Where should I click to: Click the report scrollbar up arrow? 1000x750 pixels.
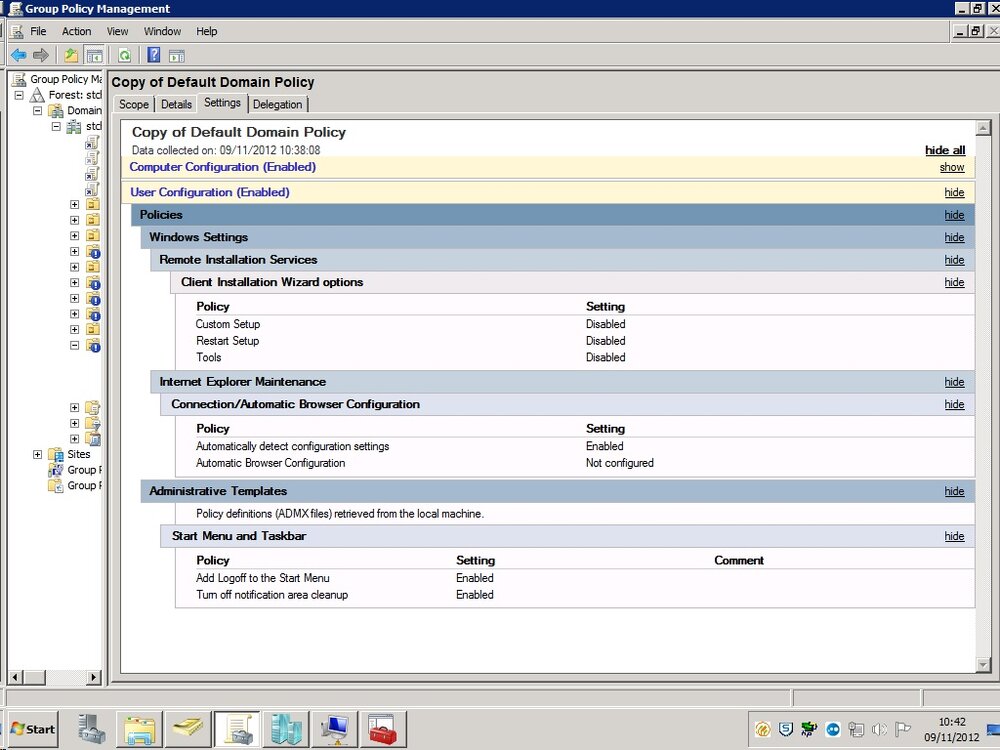(983, 127)
